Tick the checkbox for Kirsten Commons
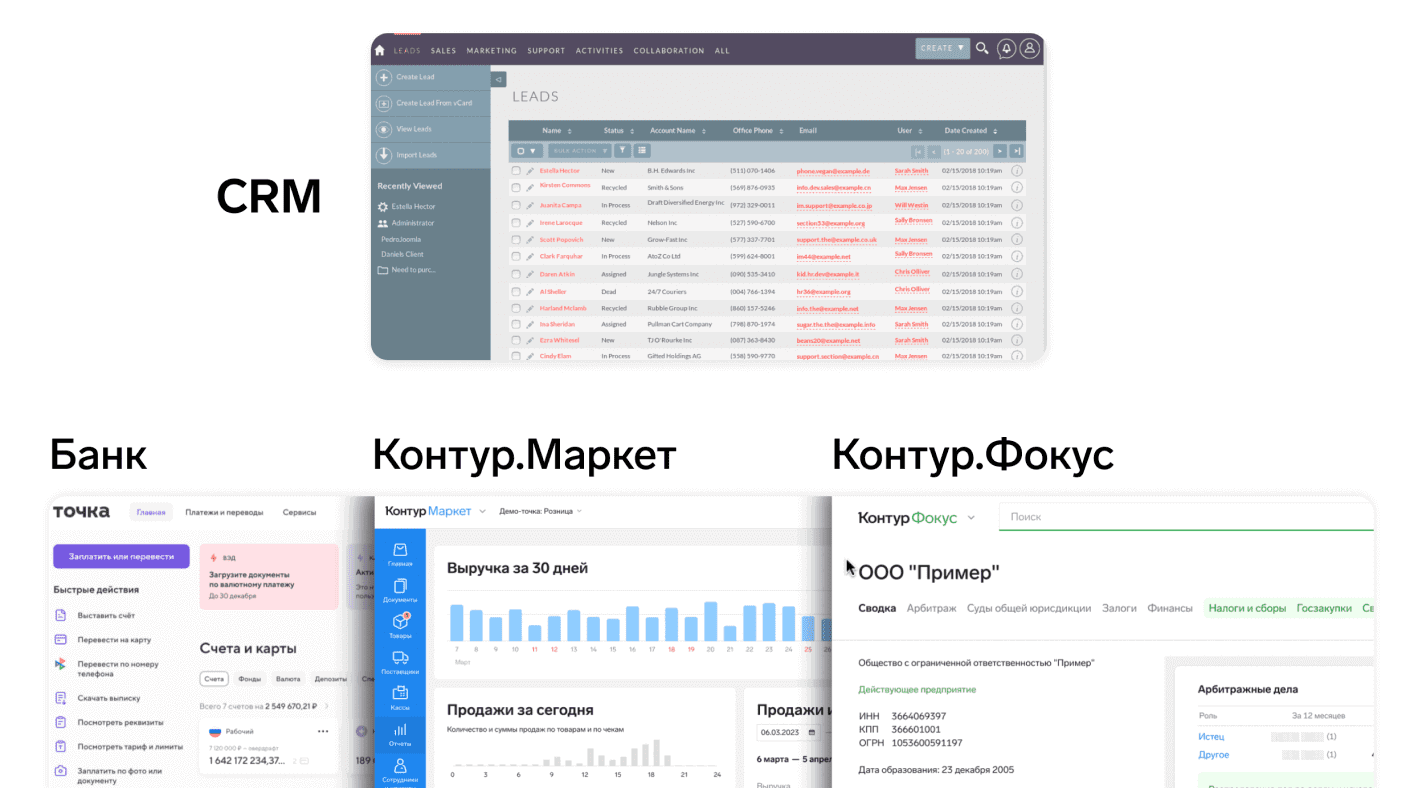Screen dimensions: 1418x788 tap(516, 187)
